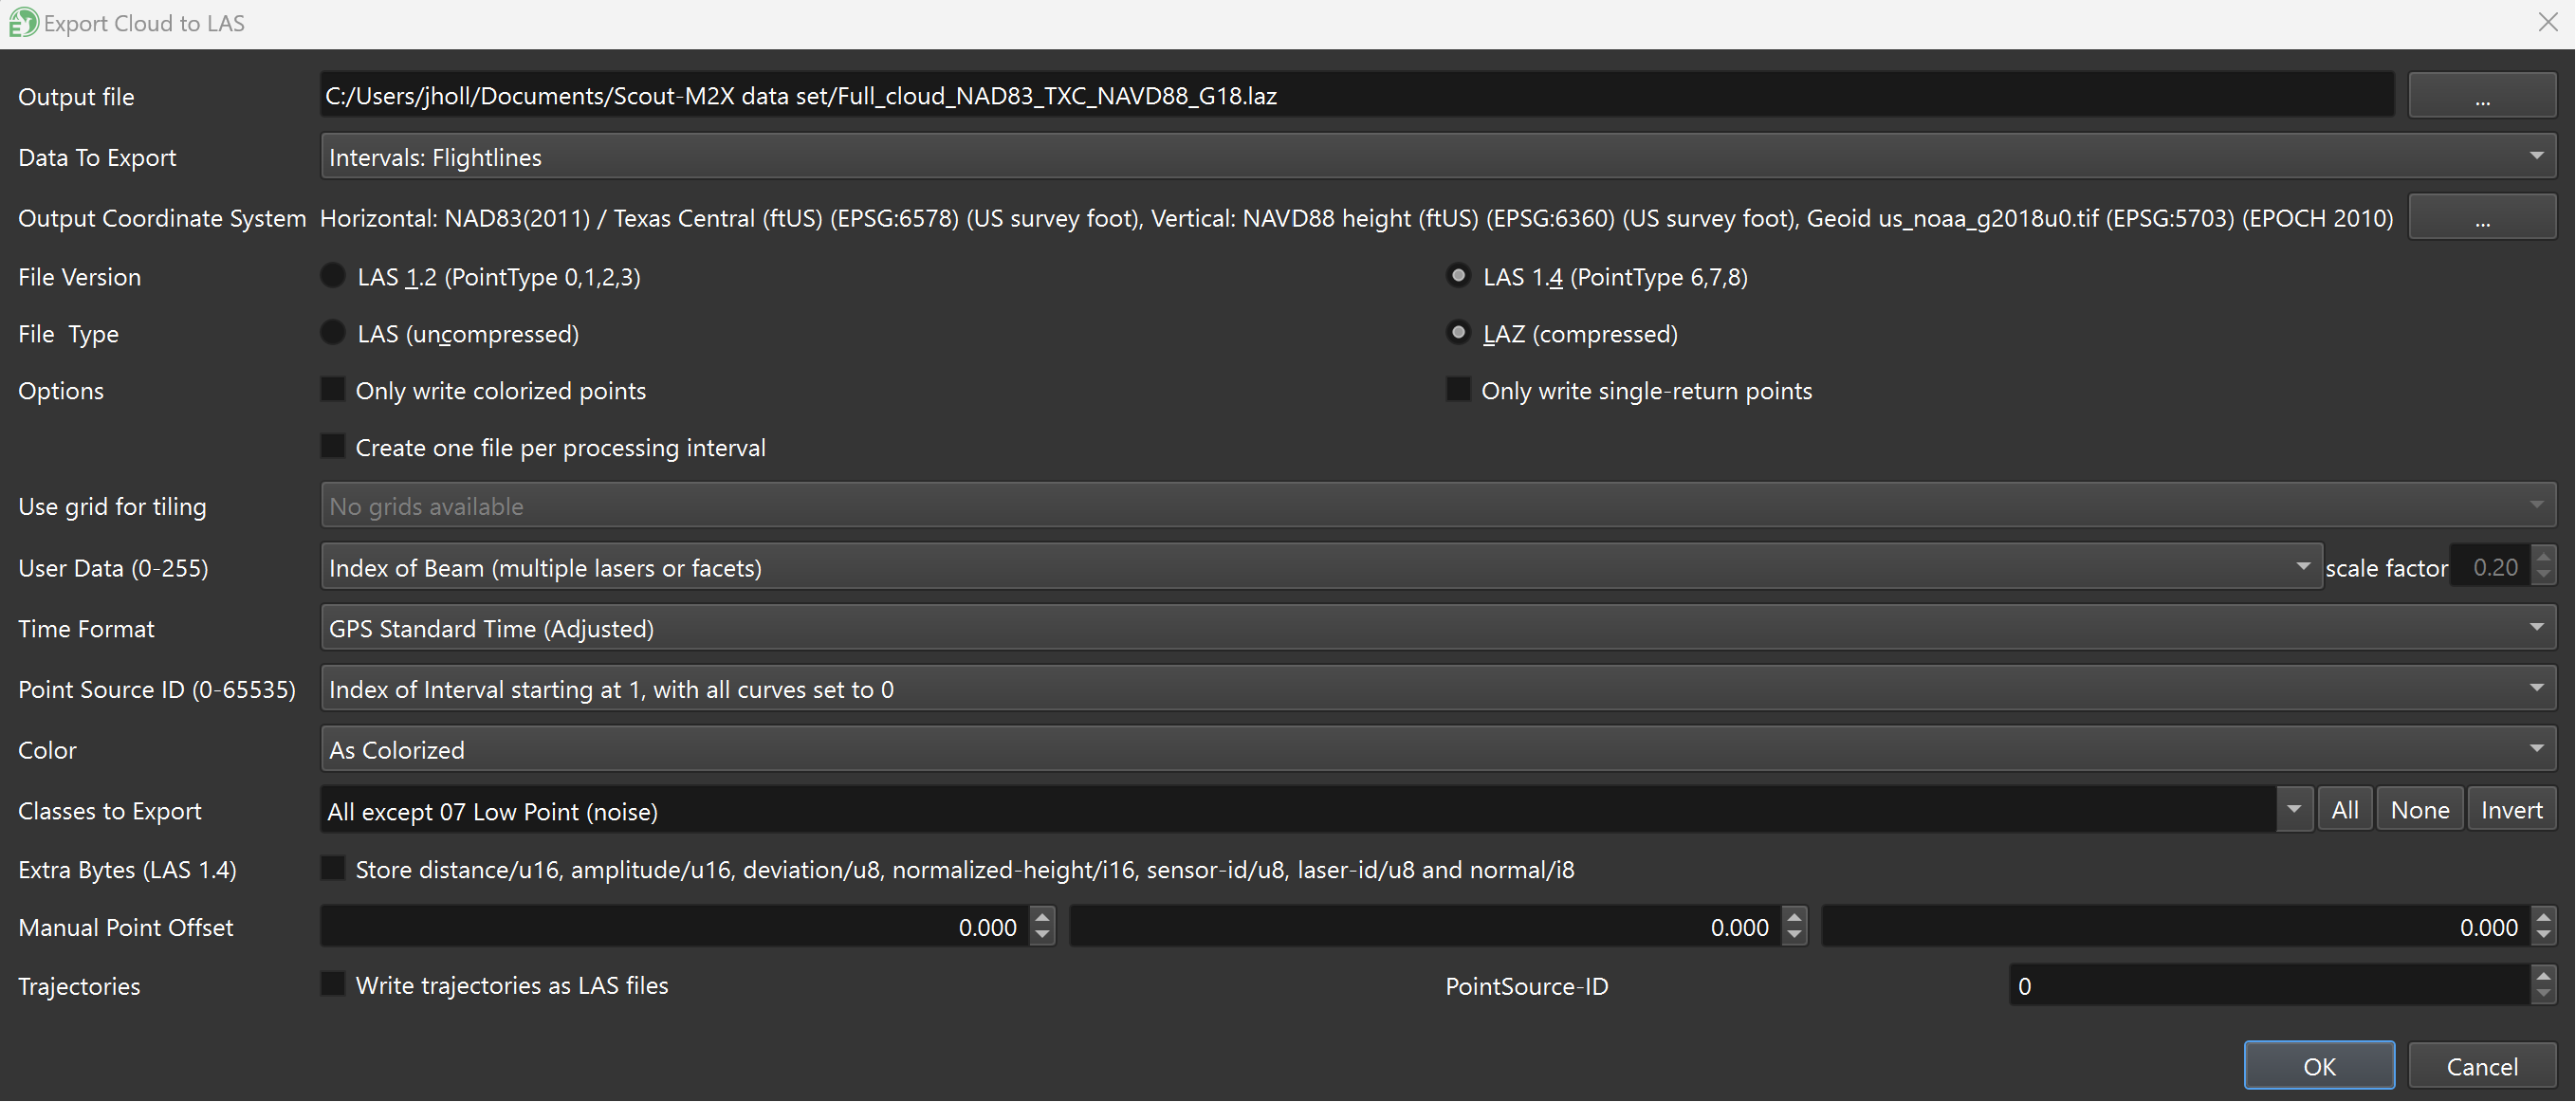The height and width of the screenshot is (1102, 2576).
Task: Select LAS 1.2 file version radio
Action: pyautogui.click(x=333, y=276)
